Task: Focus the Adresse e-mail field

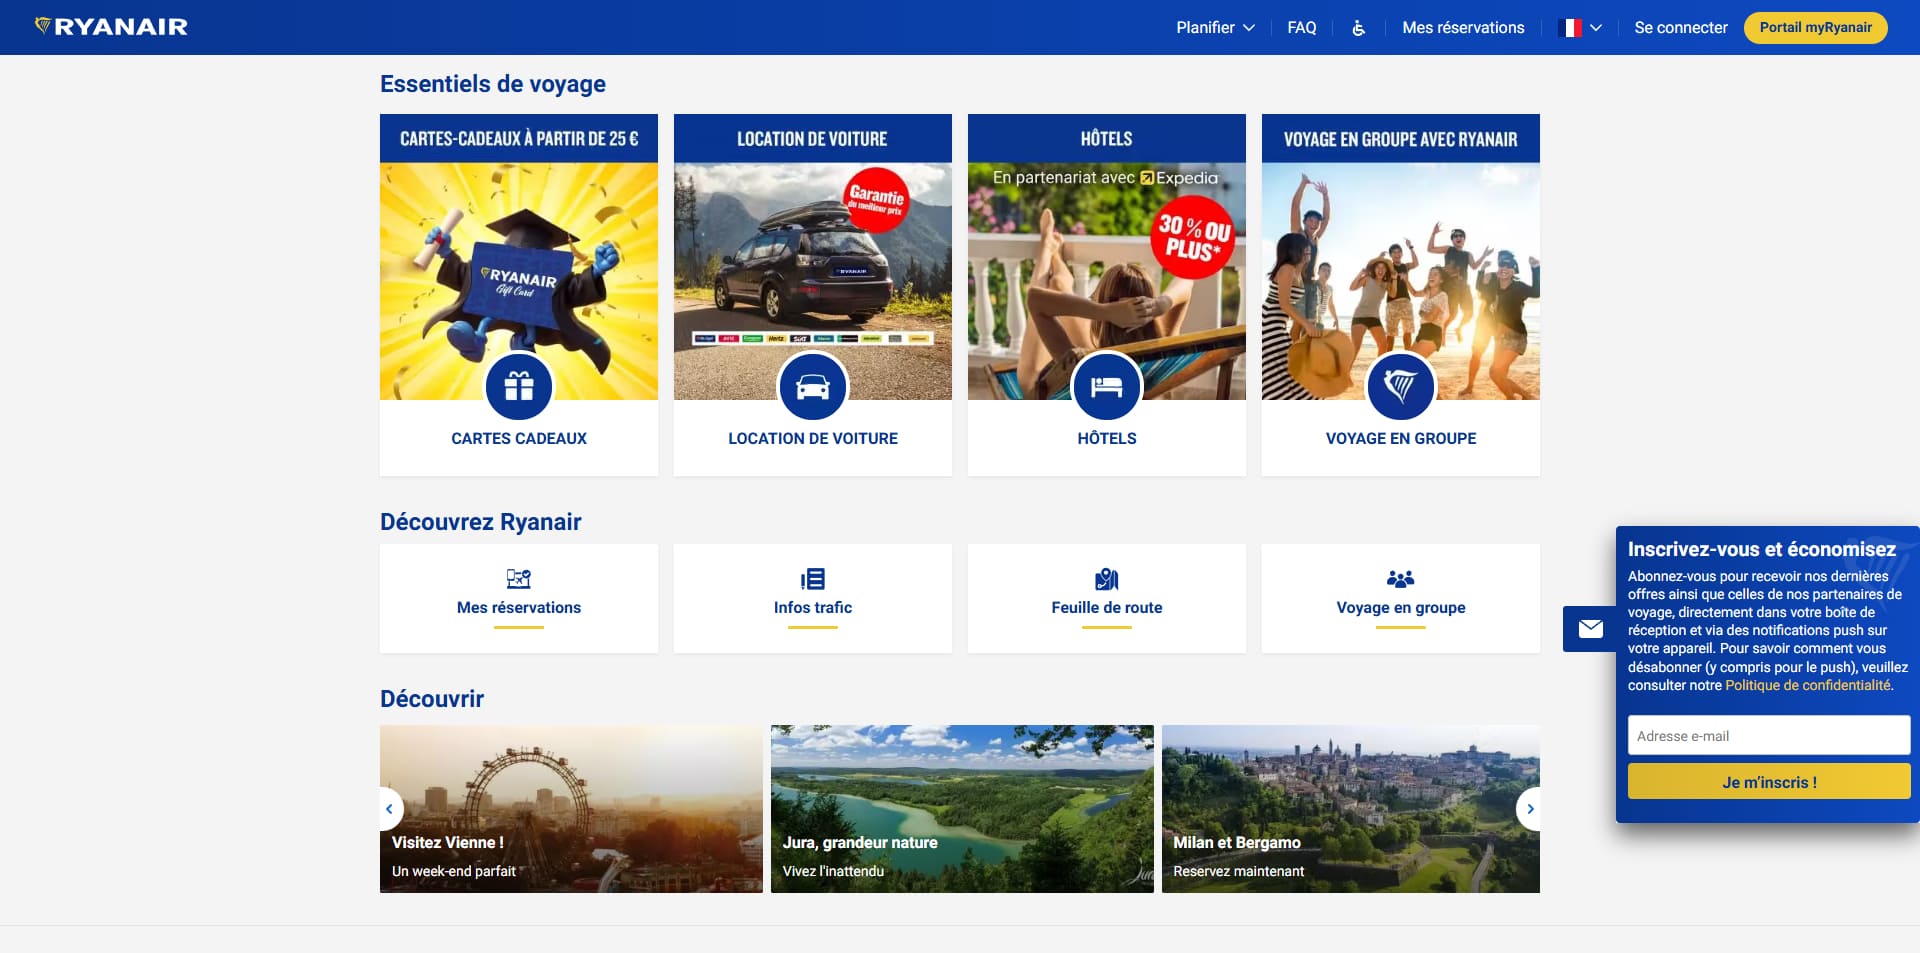Action: point(1769,736)
